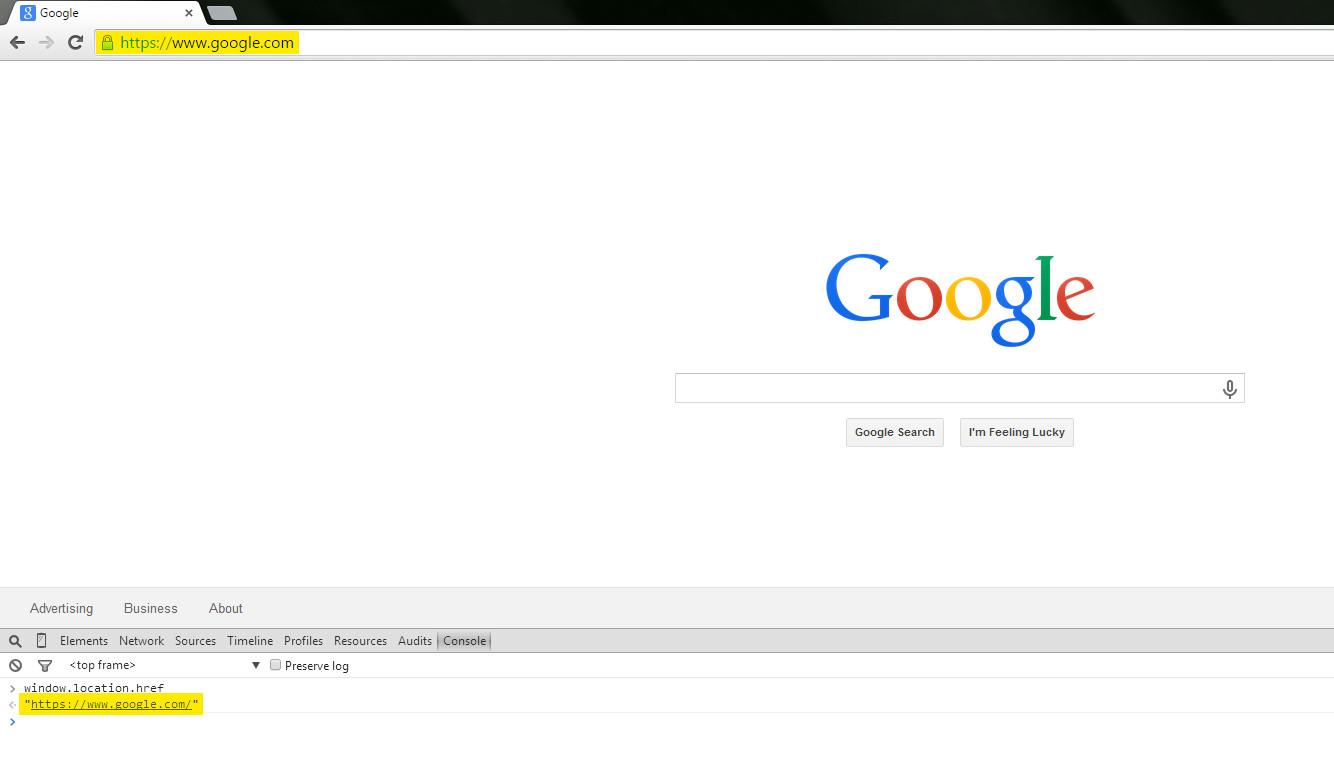1334x772 pixels.
Task: Open the Resources panel
Action: click(360, 641)
